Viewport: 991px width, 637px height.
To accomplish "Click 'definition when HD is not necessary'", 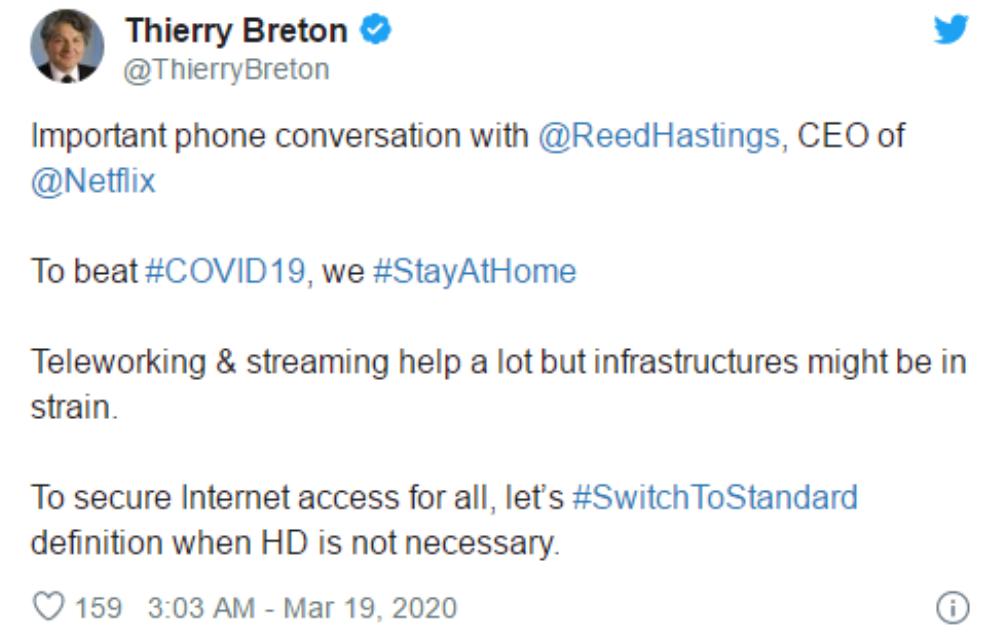I will (x=295, y=543).
